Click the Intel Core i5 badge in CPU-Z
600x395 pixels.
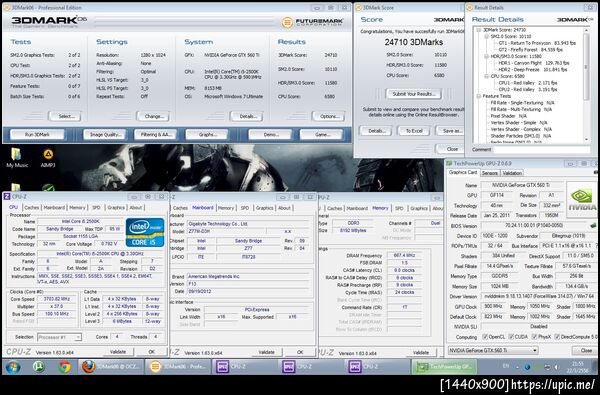click(x=145, y=232)
